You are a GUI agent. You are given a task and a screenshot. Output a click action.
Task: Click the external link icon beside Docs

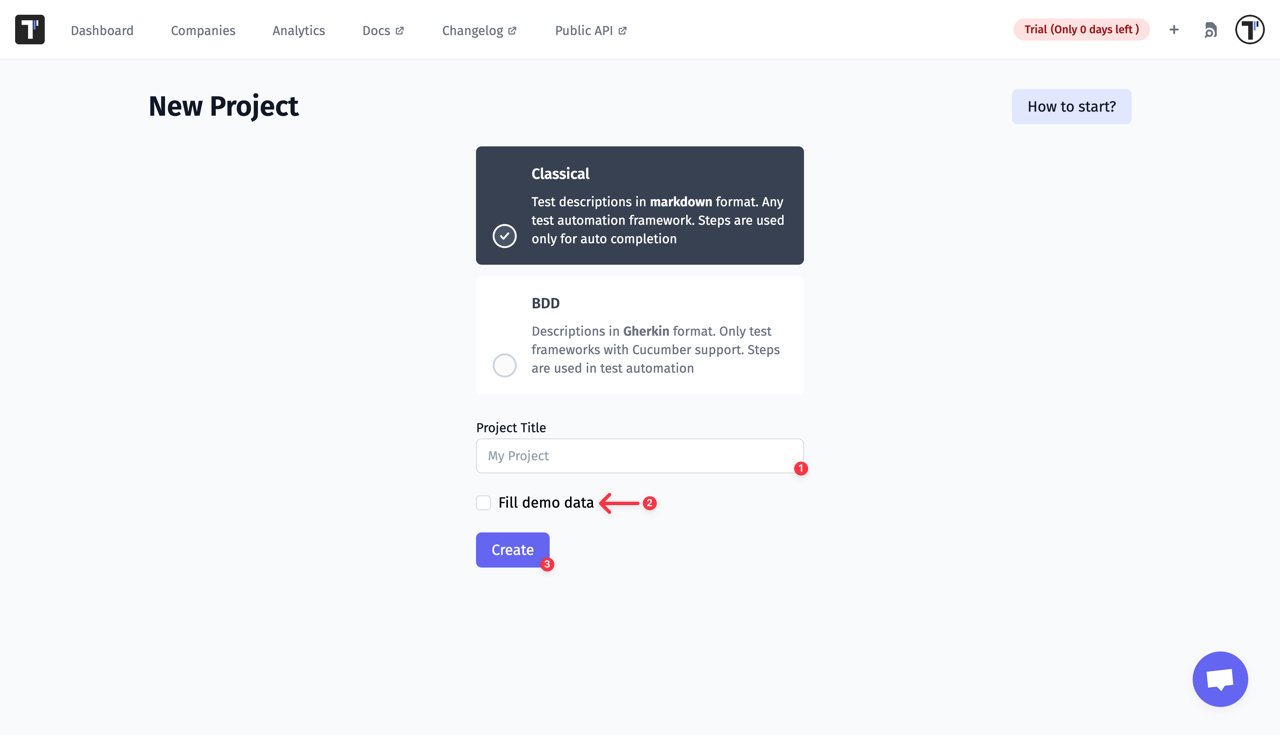(x=401, y=30)
